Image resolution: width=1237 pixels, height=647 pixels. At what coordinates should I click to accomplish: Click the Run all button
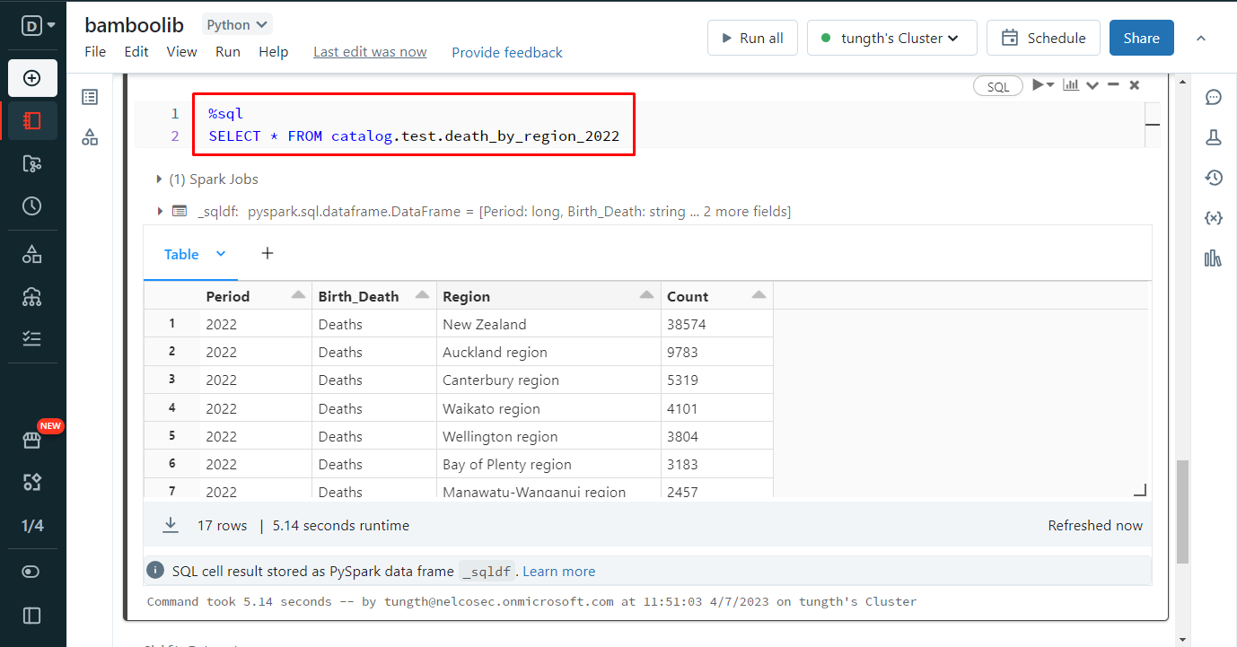(751, 38)
